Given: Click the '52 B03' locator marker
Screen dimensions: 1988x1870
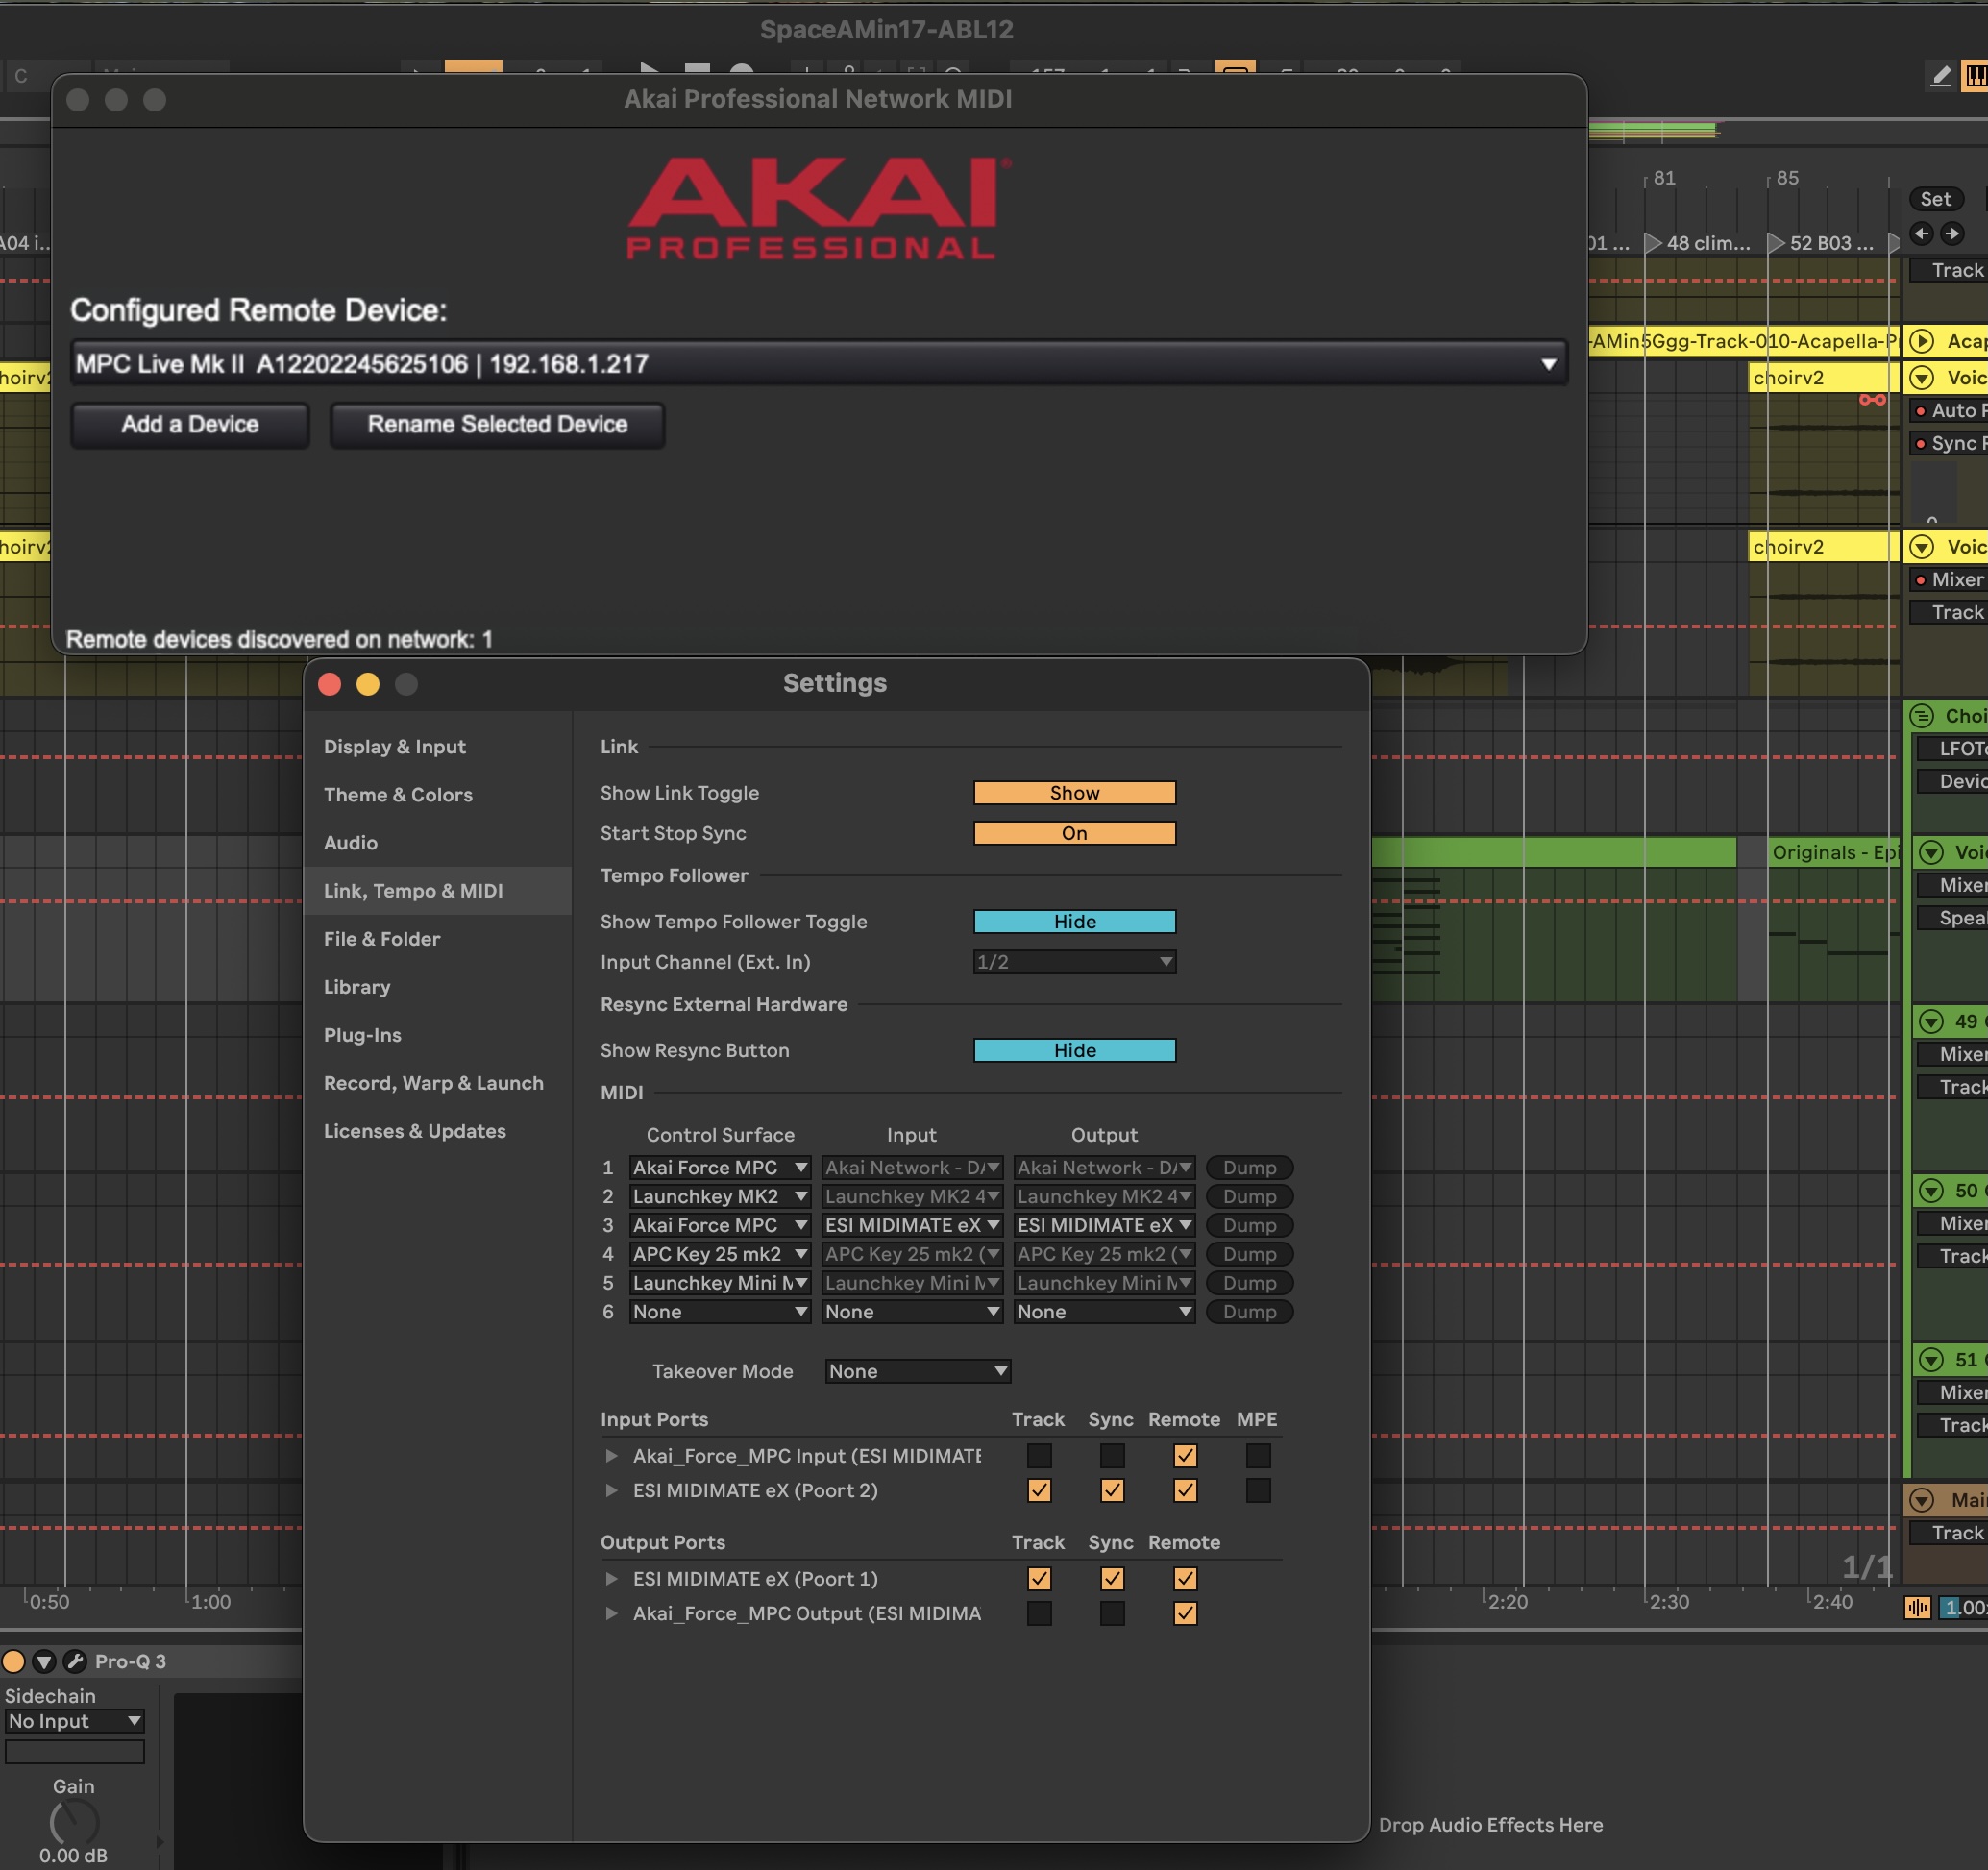Looking at the screenshot, I should (1821, 243).
